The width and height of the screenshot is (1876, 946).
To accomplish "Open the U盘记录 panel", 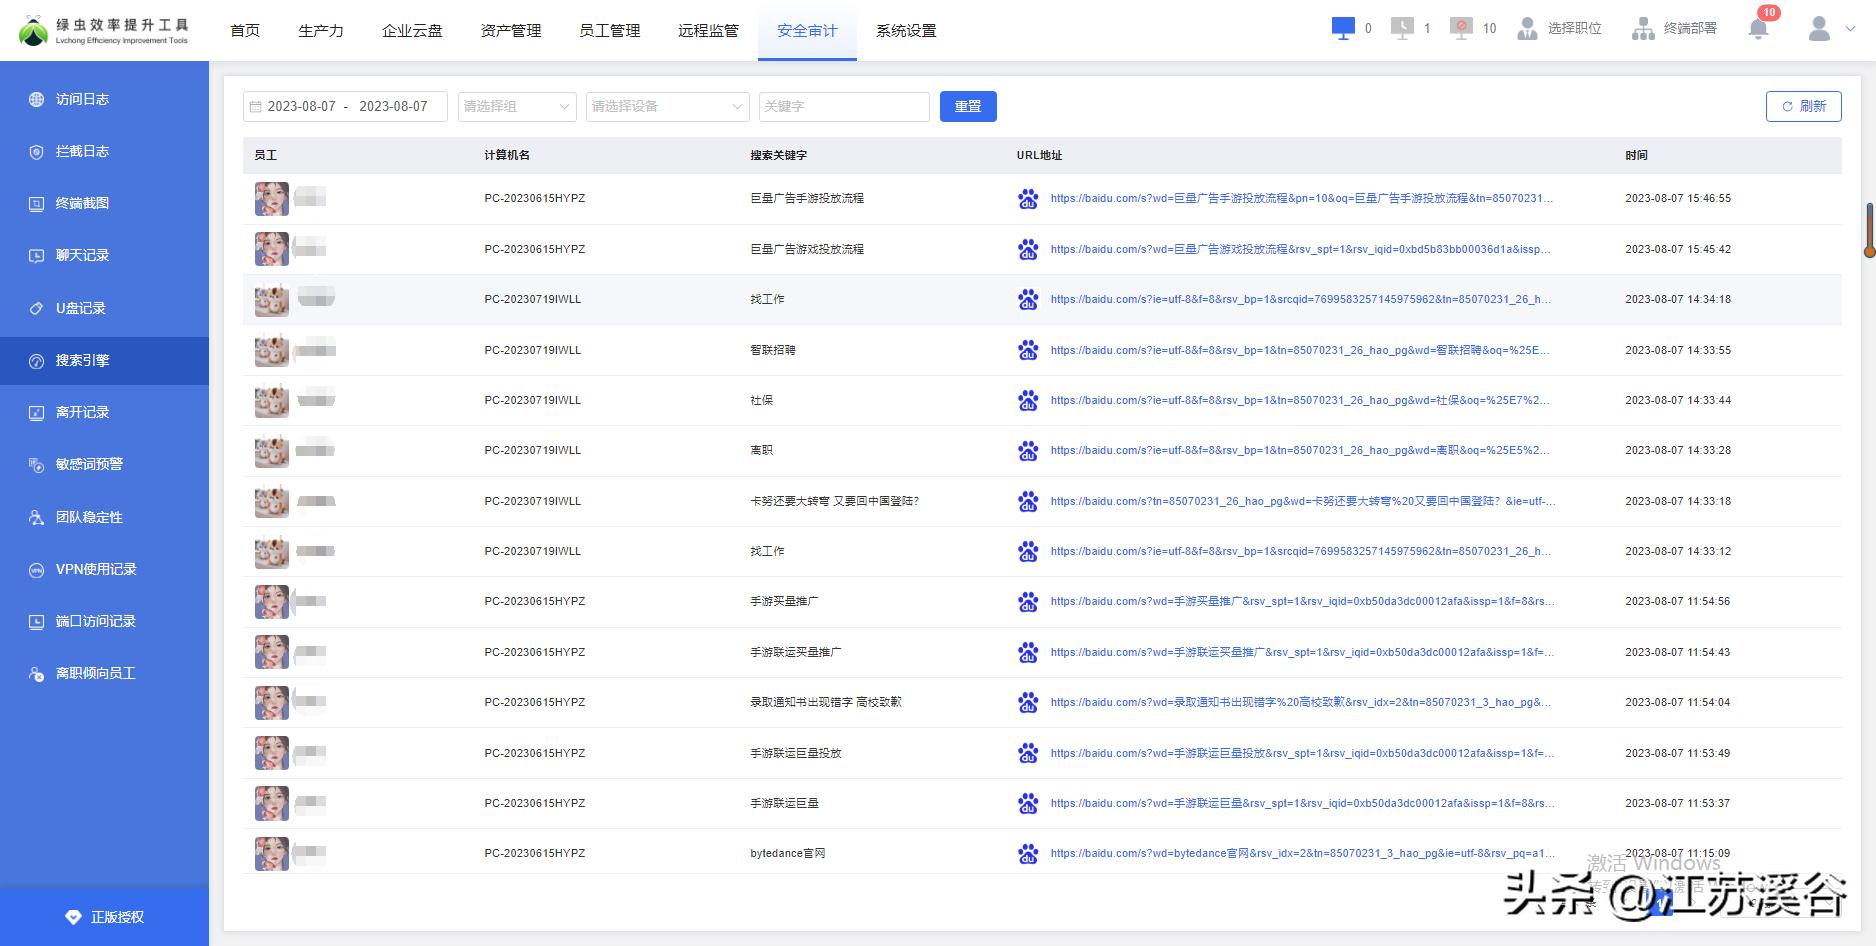I will (x=80, y=308).
